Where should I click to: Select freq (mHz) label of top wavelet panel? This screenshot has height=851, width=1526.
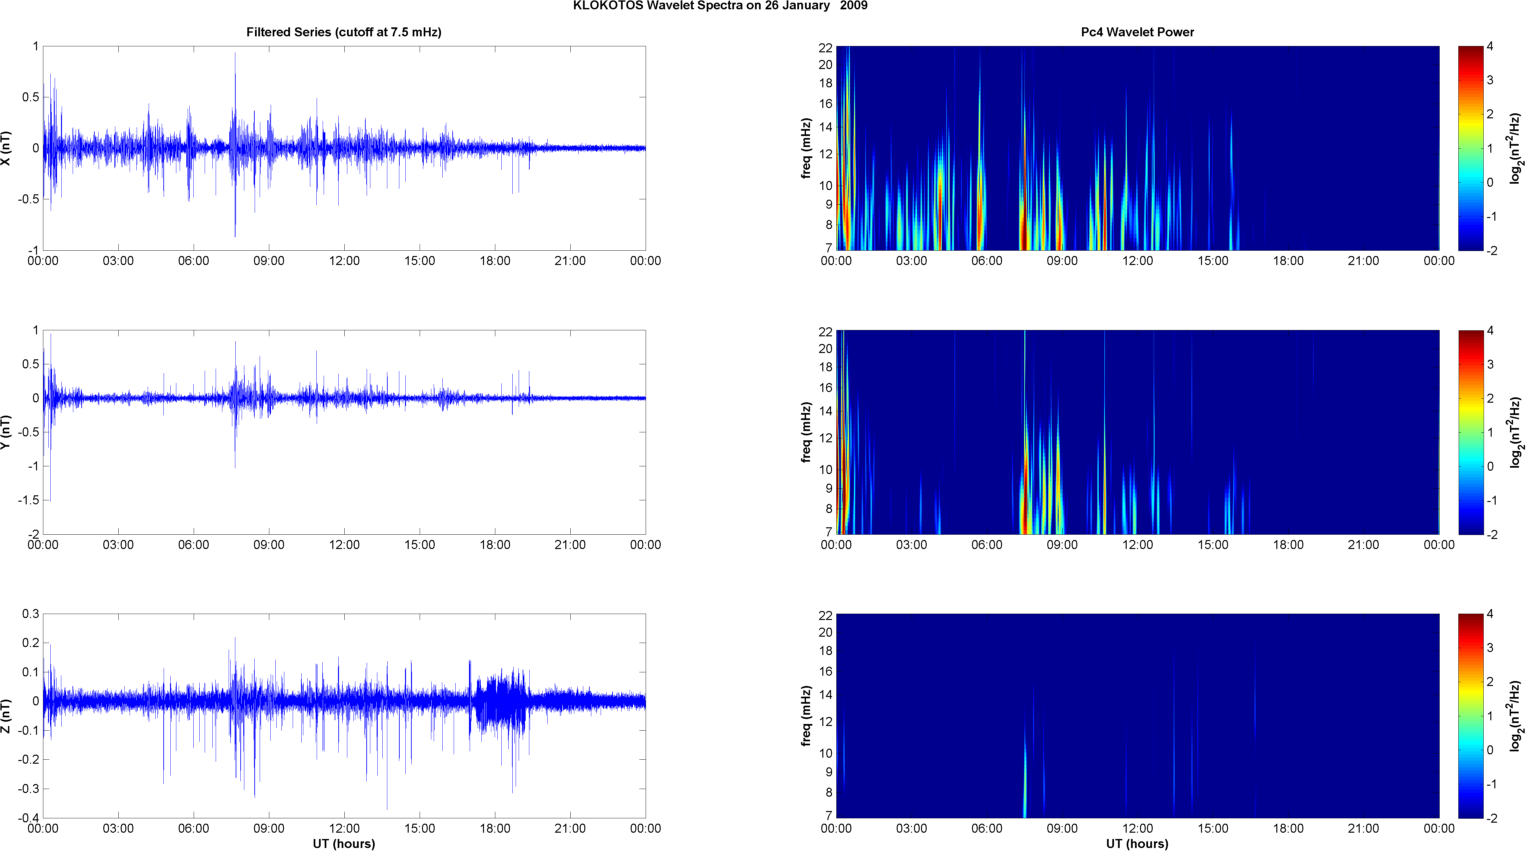point(806,148)
